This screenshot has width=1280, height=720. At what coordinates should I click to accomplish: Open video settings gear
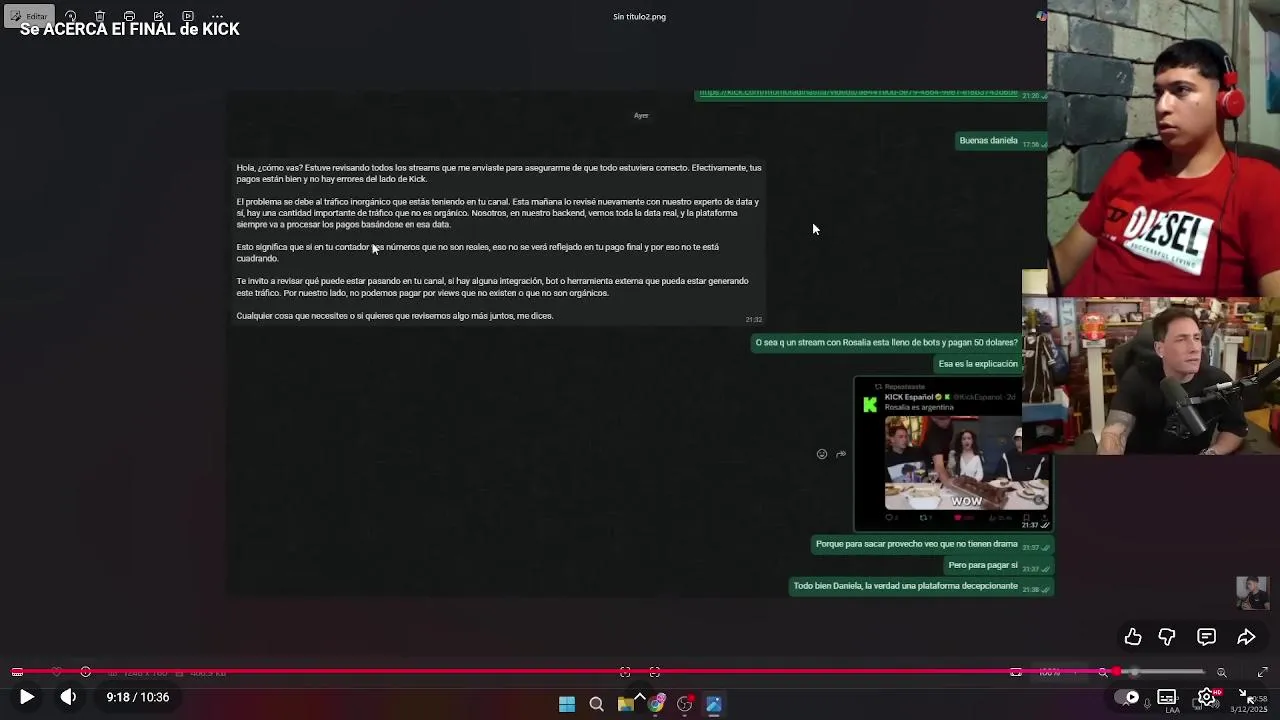pyautogui.click(x=1206, y=697)
